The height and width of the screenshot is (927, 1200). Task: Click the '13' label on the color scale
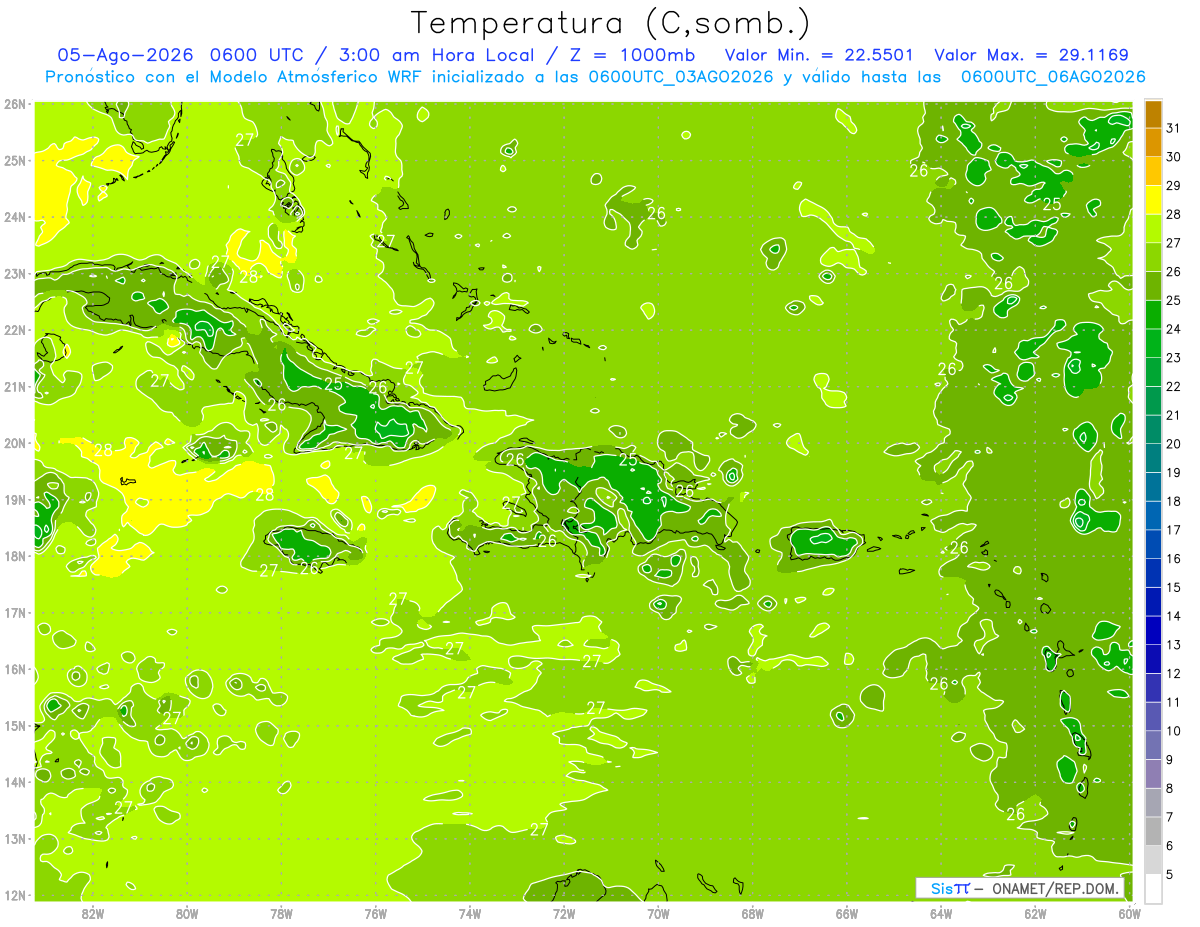click(1174, 645)
